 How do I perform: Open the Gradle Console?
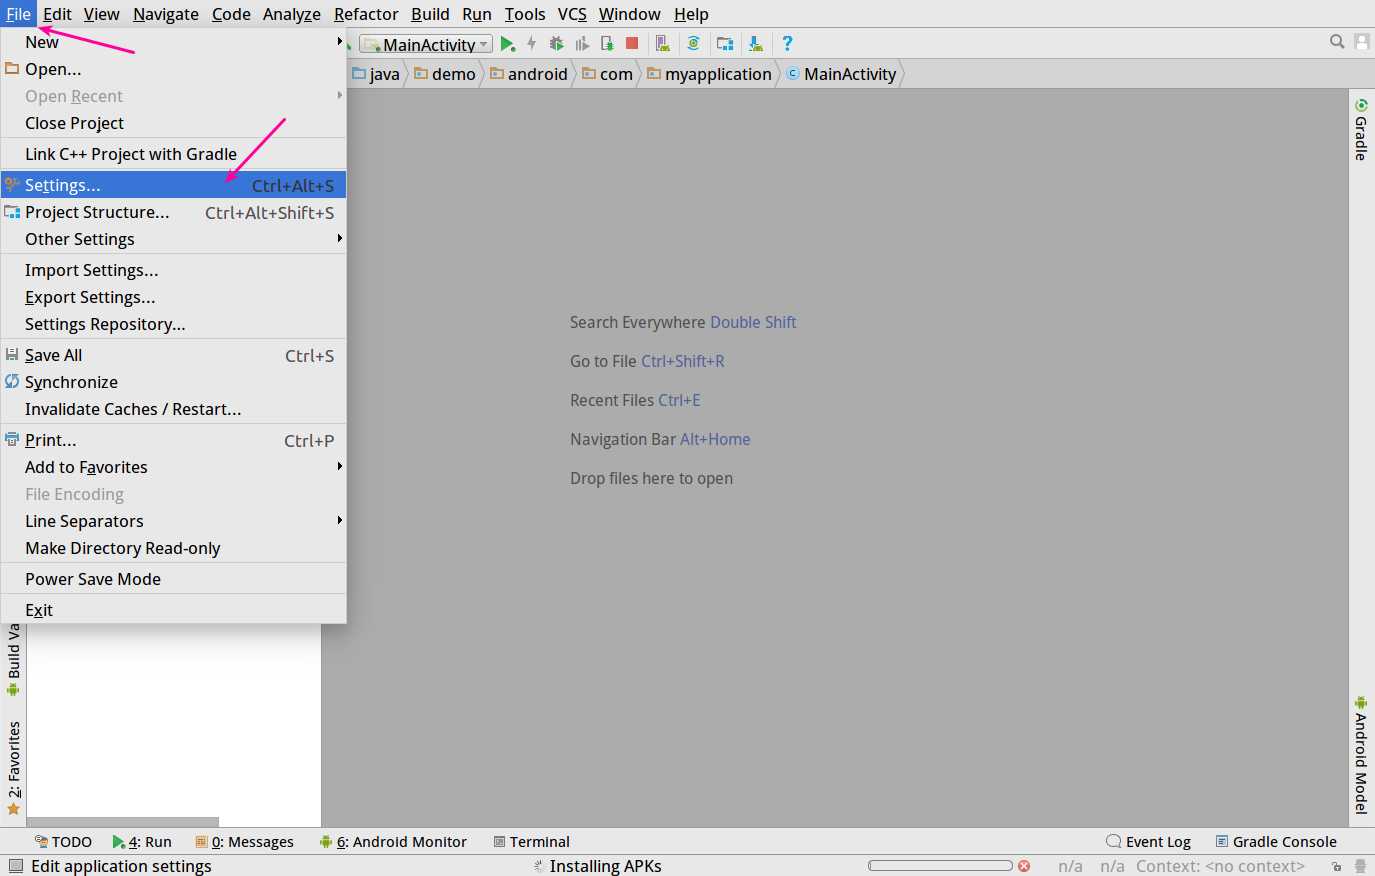[1276, 842]
